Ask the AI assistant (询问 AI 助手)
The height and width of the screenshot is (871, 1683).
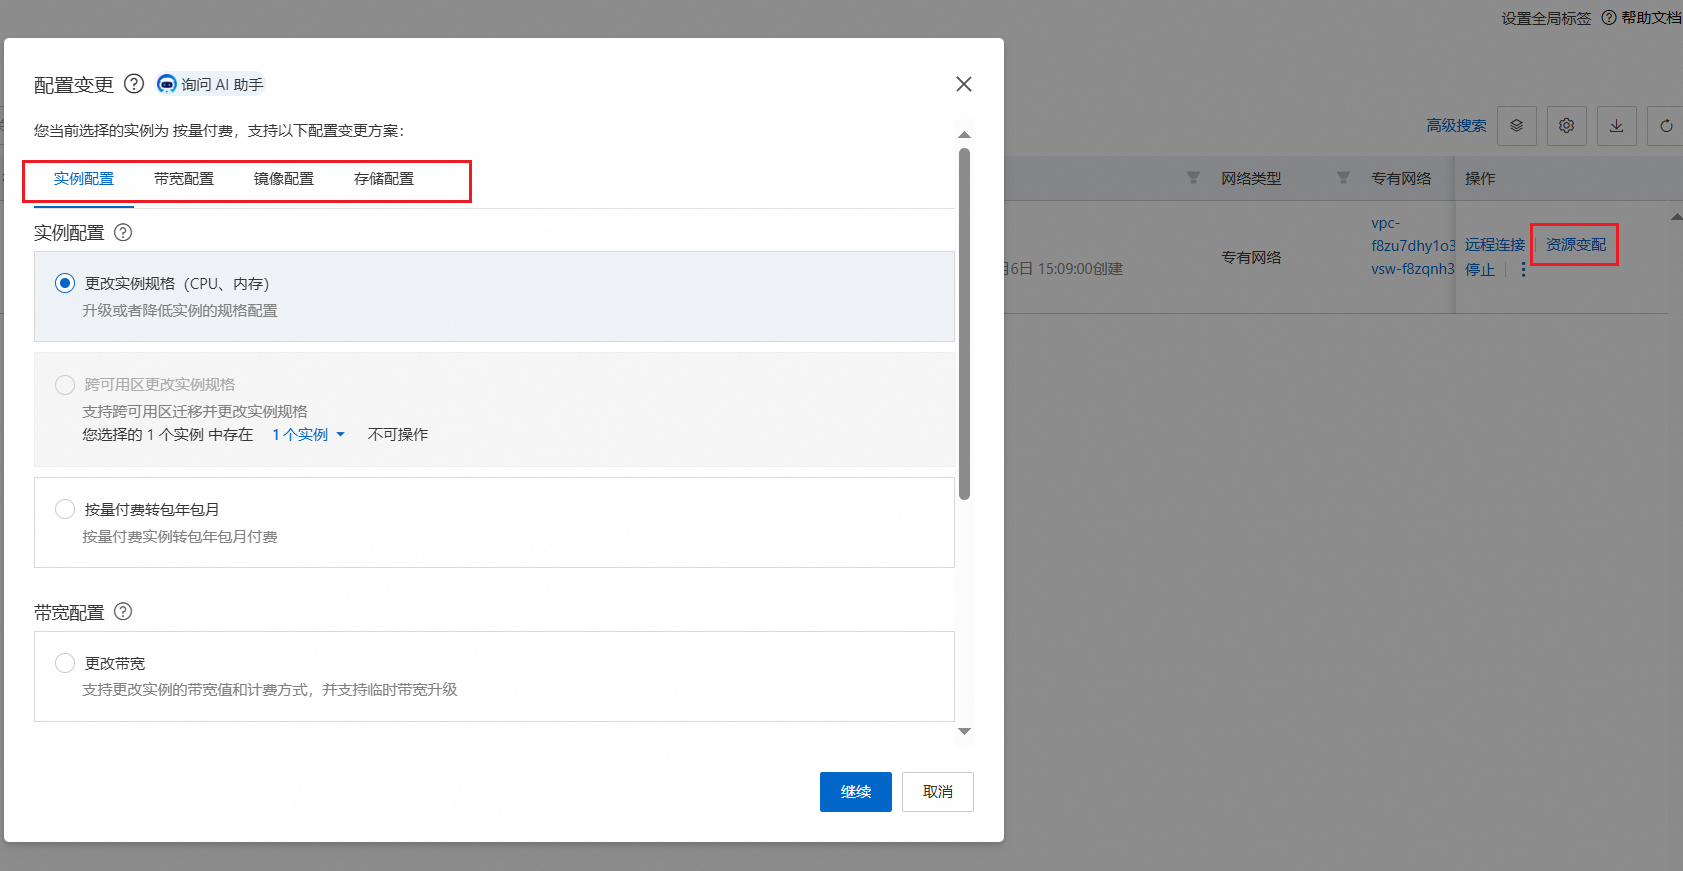pyautogui.click(x=211, y=85)
